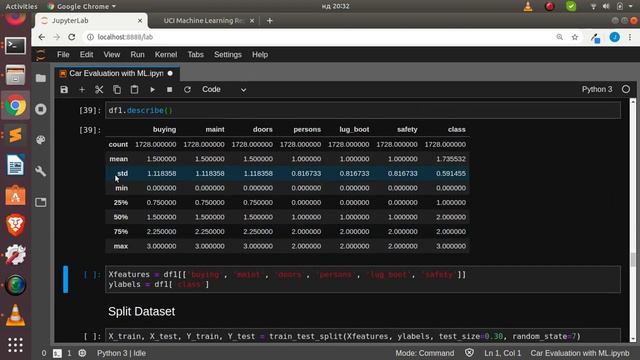The height and width of the screenshot is (360, 640).
Task: Click the browser extension icon beside star
Action: tap(596, 38)
